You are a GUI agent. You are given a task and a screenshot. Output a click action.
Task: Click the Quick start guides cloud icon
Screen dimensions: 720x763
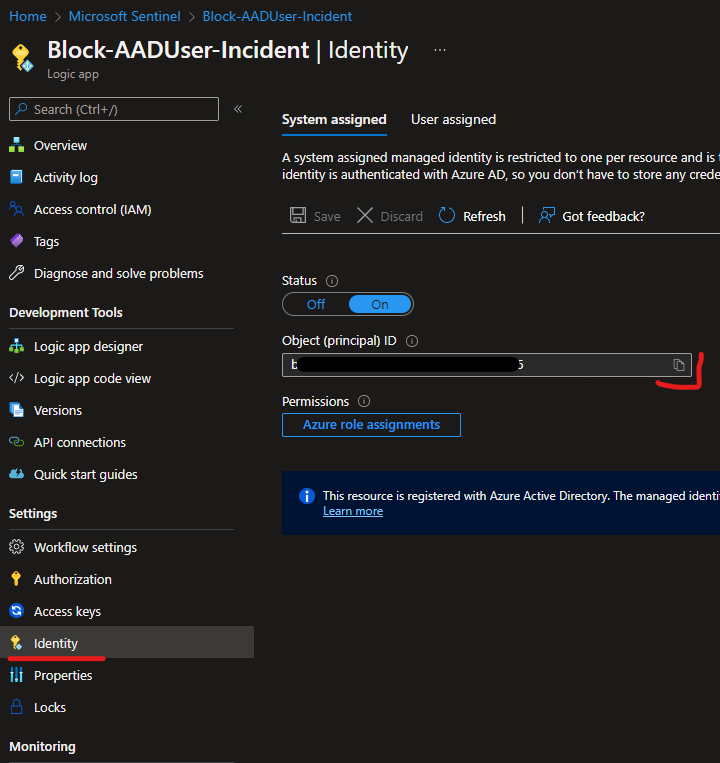pyautogui.click(x=17, y=474)
